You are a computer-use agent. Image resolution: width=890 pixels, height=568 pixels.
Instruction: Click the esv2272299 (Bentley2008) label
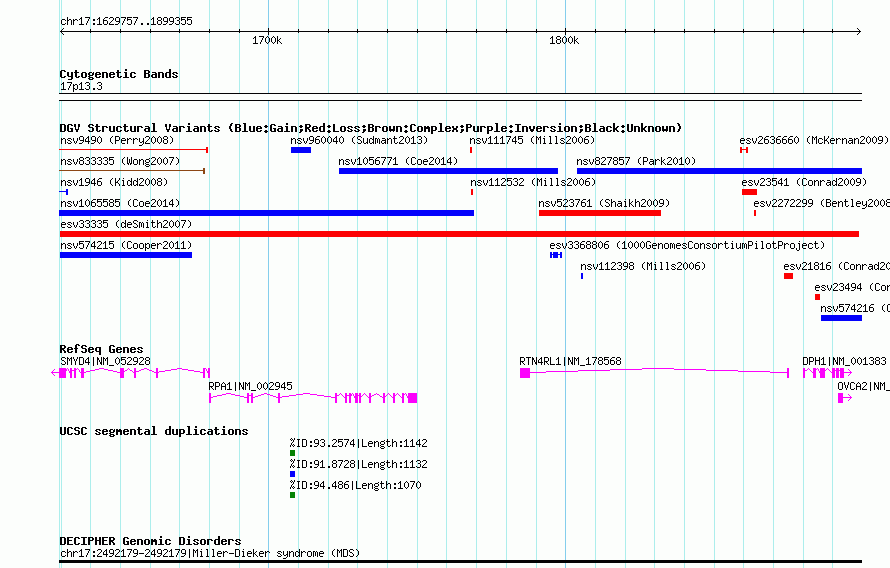(x=821, y=203)
